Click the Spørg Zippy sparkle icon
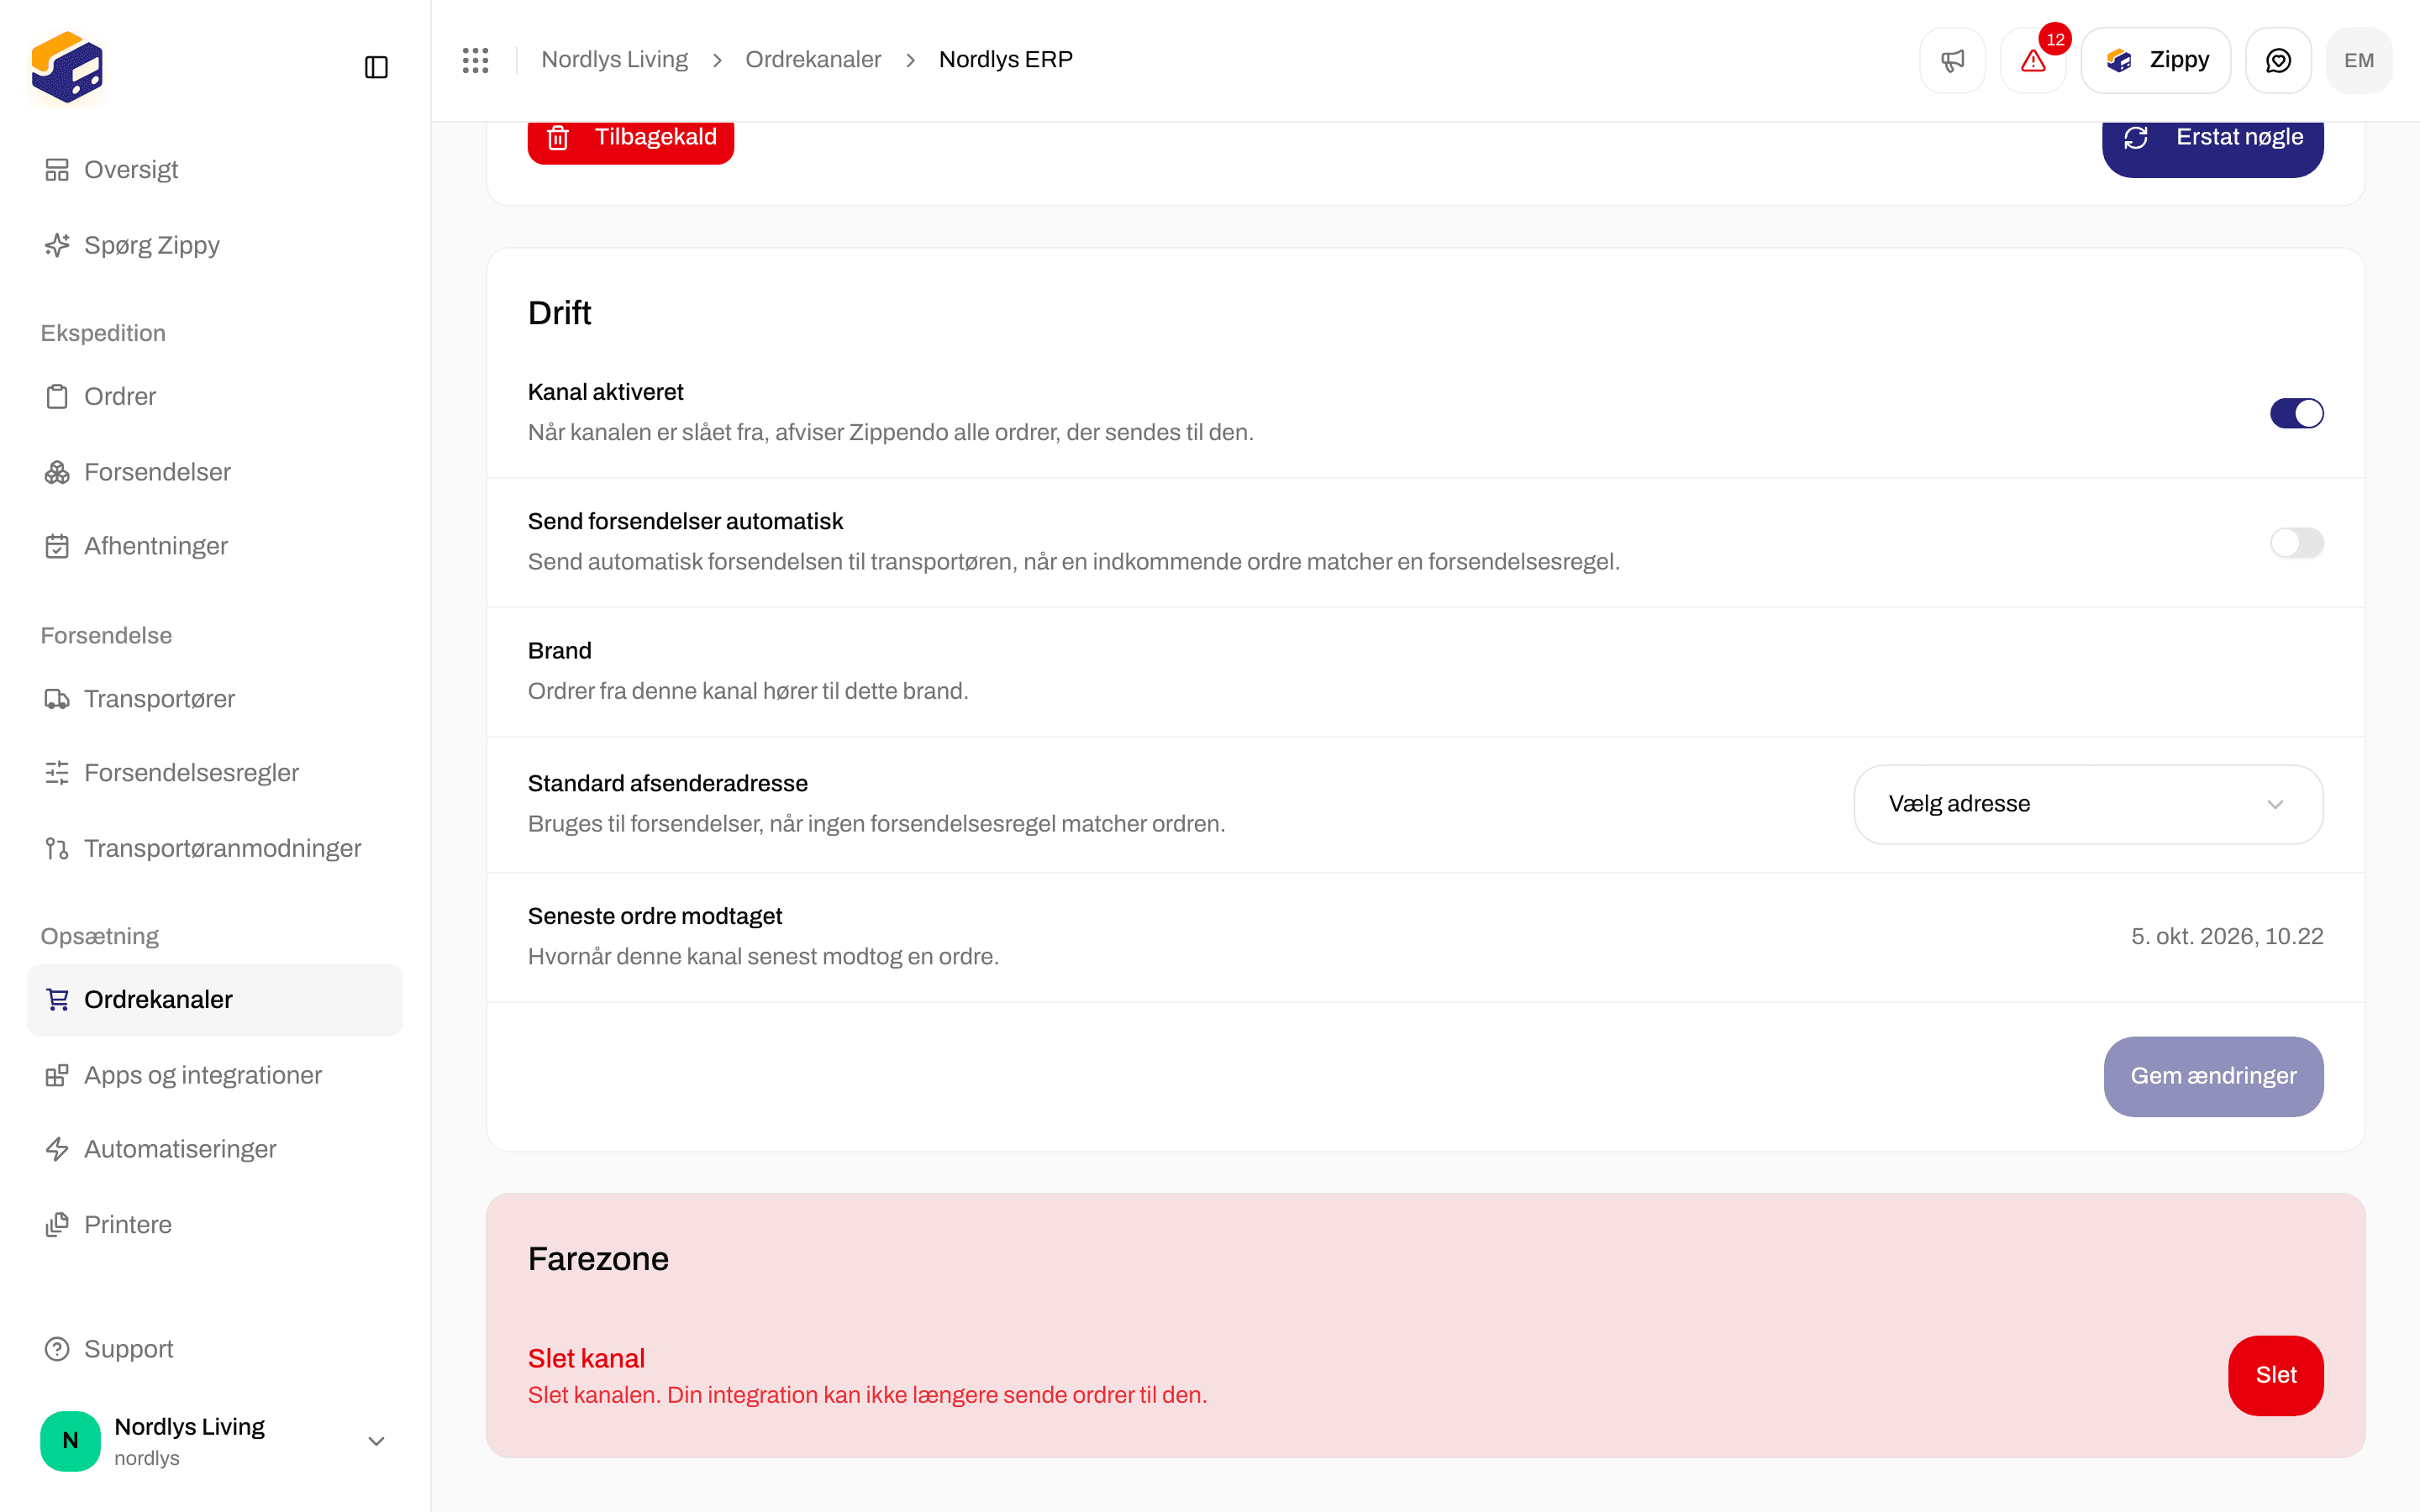The width and height of the screenshot is (2420, 1512). point(57,245)
